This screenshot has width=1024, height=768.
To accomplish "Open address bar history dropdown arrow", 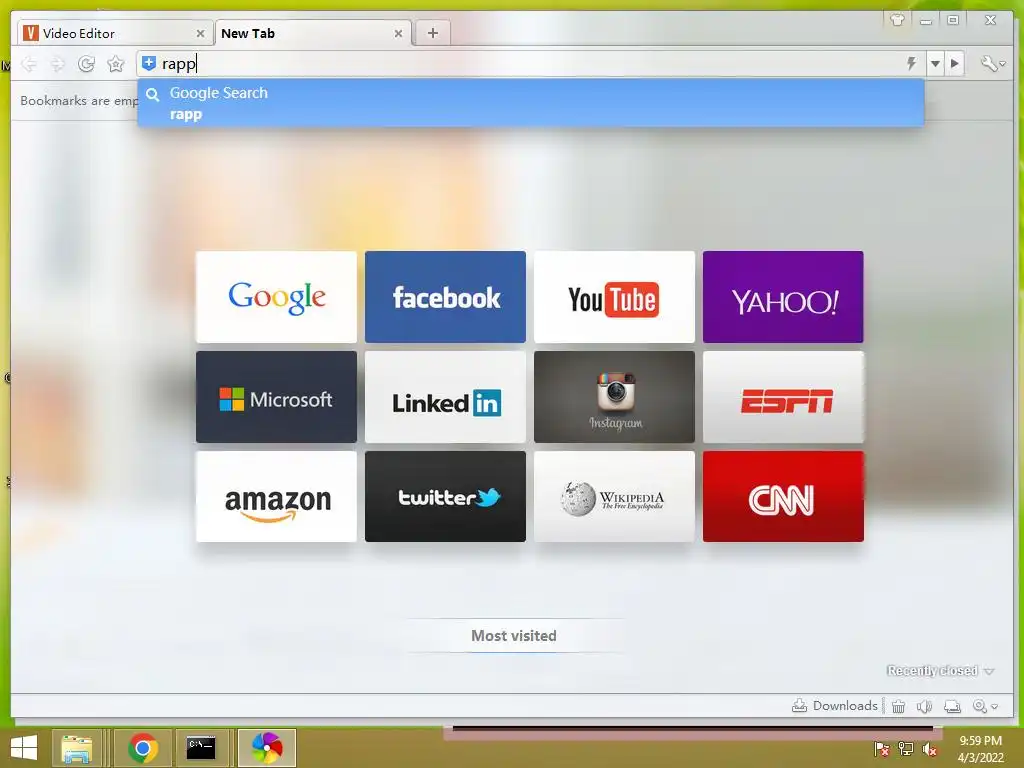I will click(x=935, y=63).
